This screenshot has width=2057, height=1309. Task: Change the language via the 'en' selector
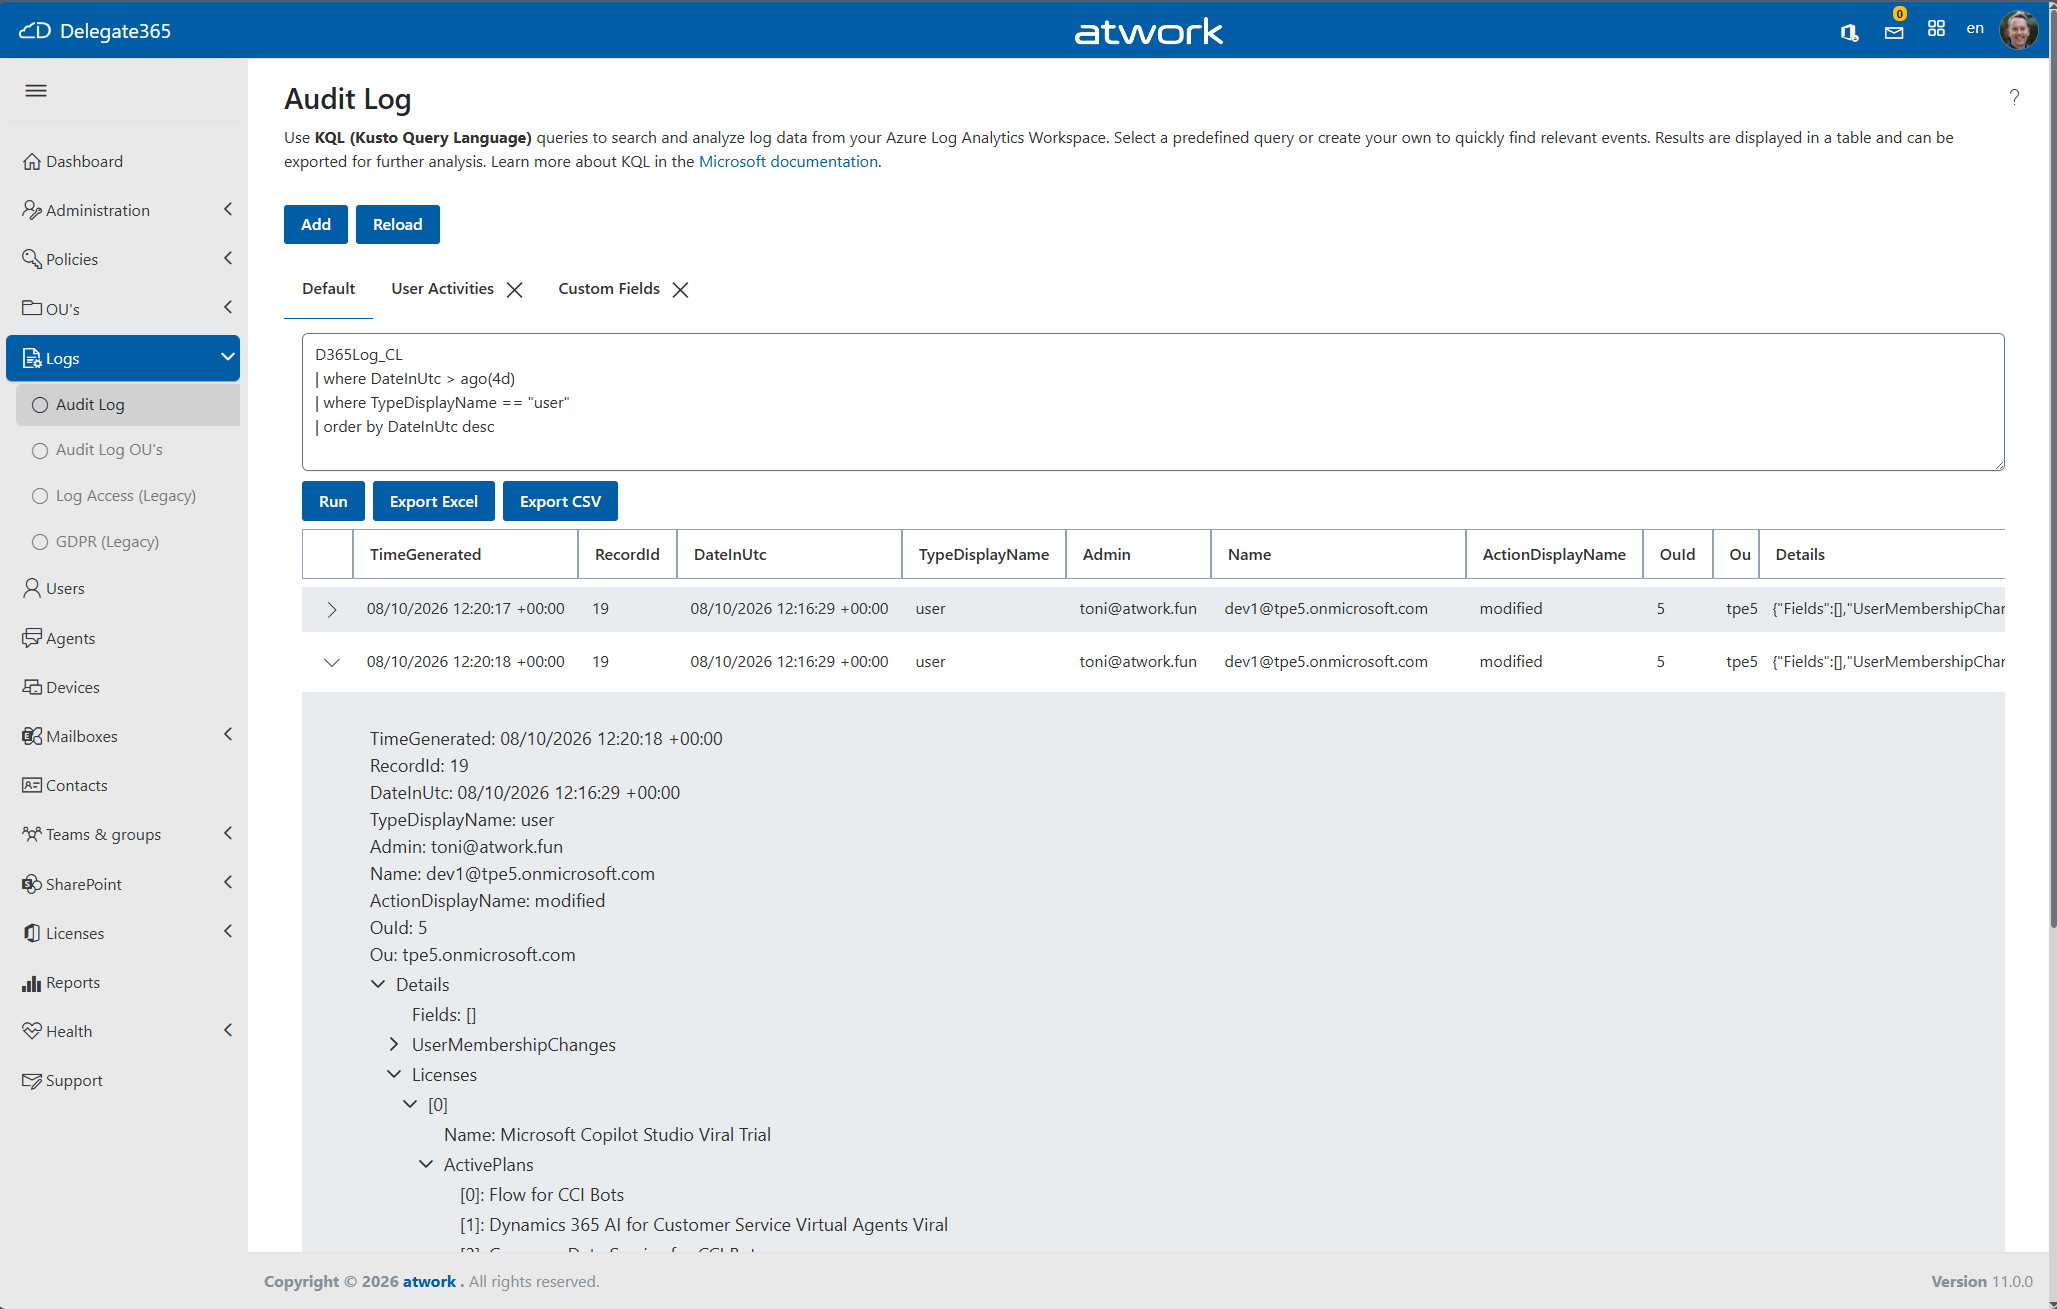(x=1975, y=29)
